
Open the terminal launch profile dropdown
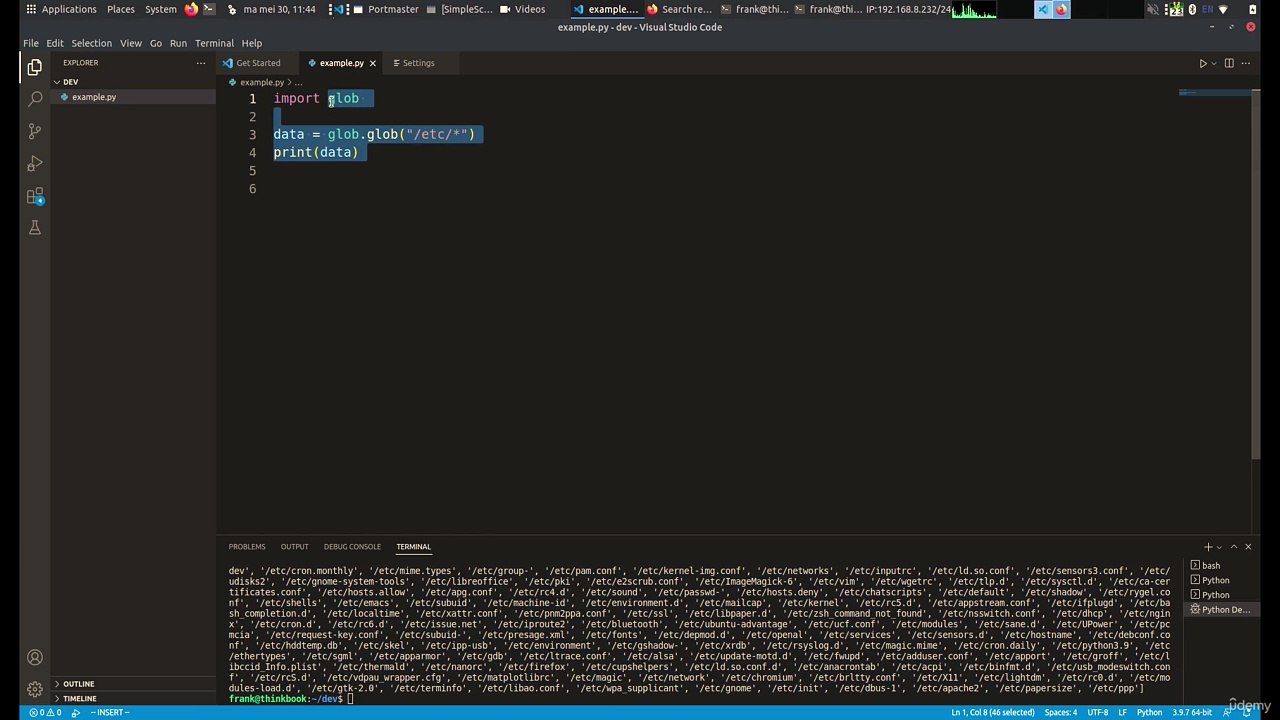tap(1218, 547)
